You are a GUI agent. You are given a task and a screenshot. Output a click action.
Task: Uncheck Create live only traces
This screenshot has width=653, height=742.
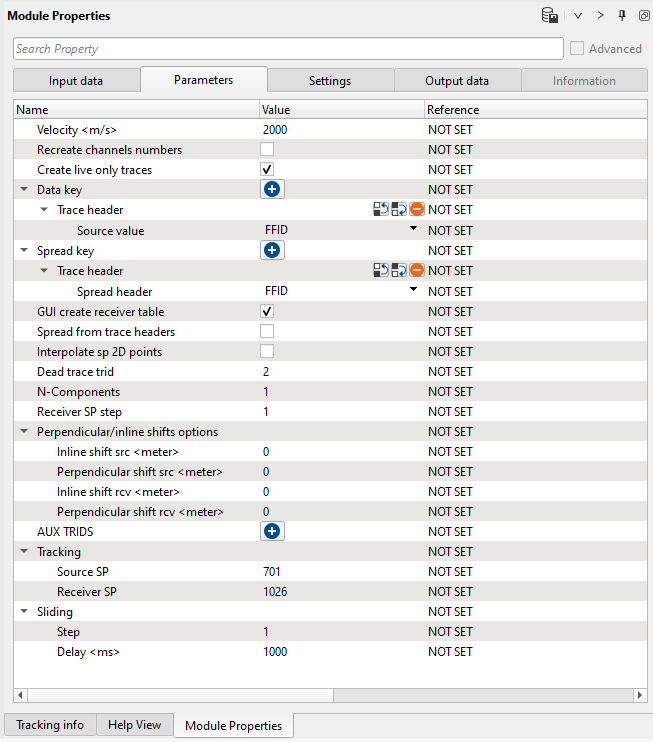[x=267, y=170]
